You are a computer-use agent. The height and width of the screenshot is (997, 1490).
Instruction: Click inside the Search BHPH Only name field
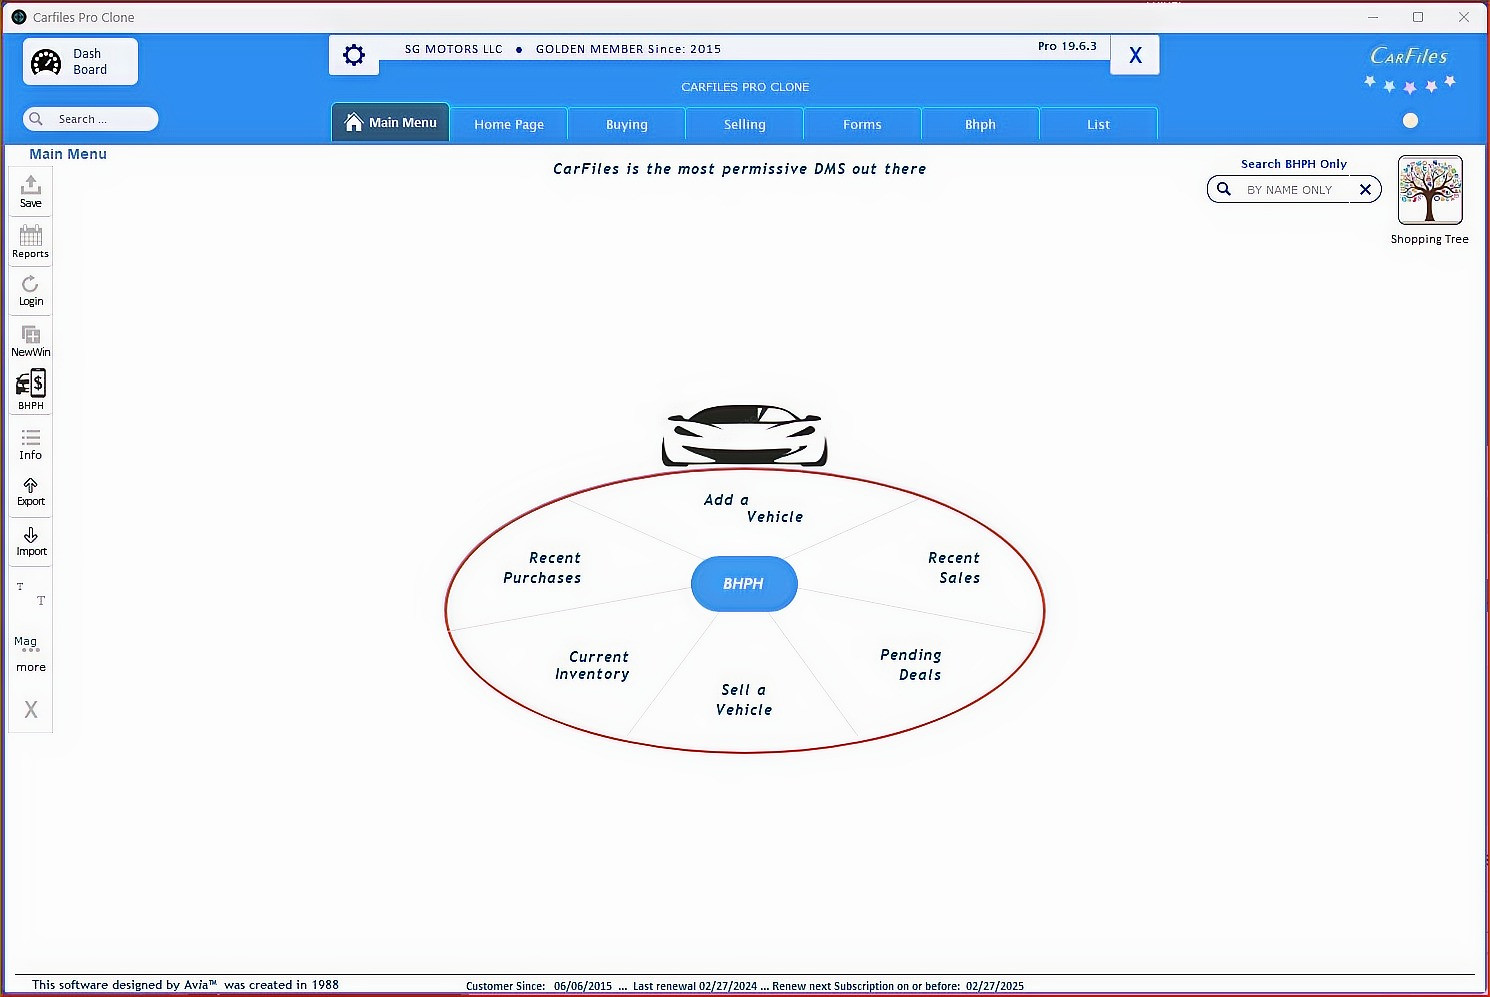pos(1293,189)
